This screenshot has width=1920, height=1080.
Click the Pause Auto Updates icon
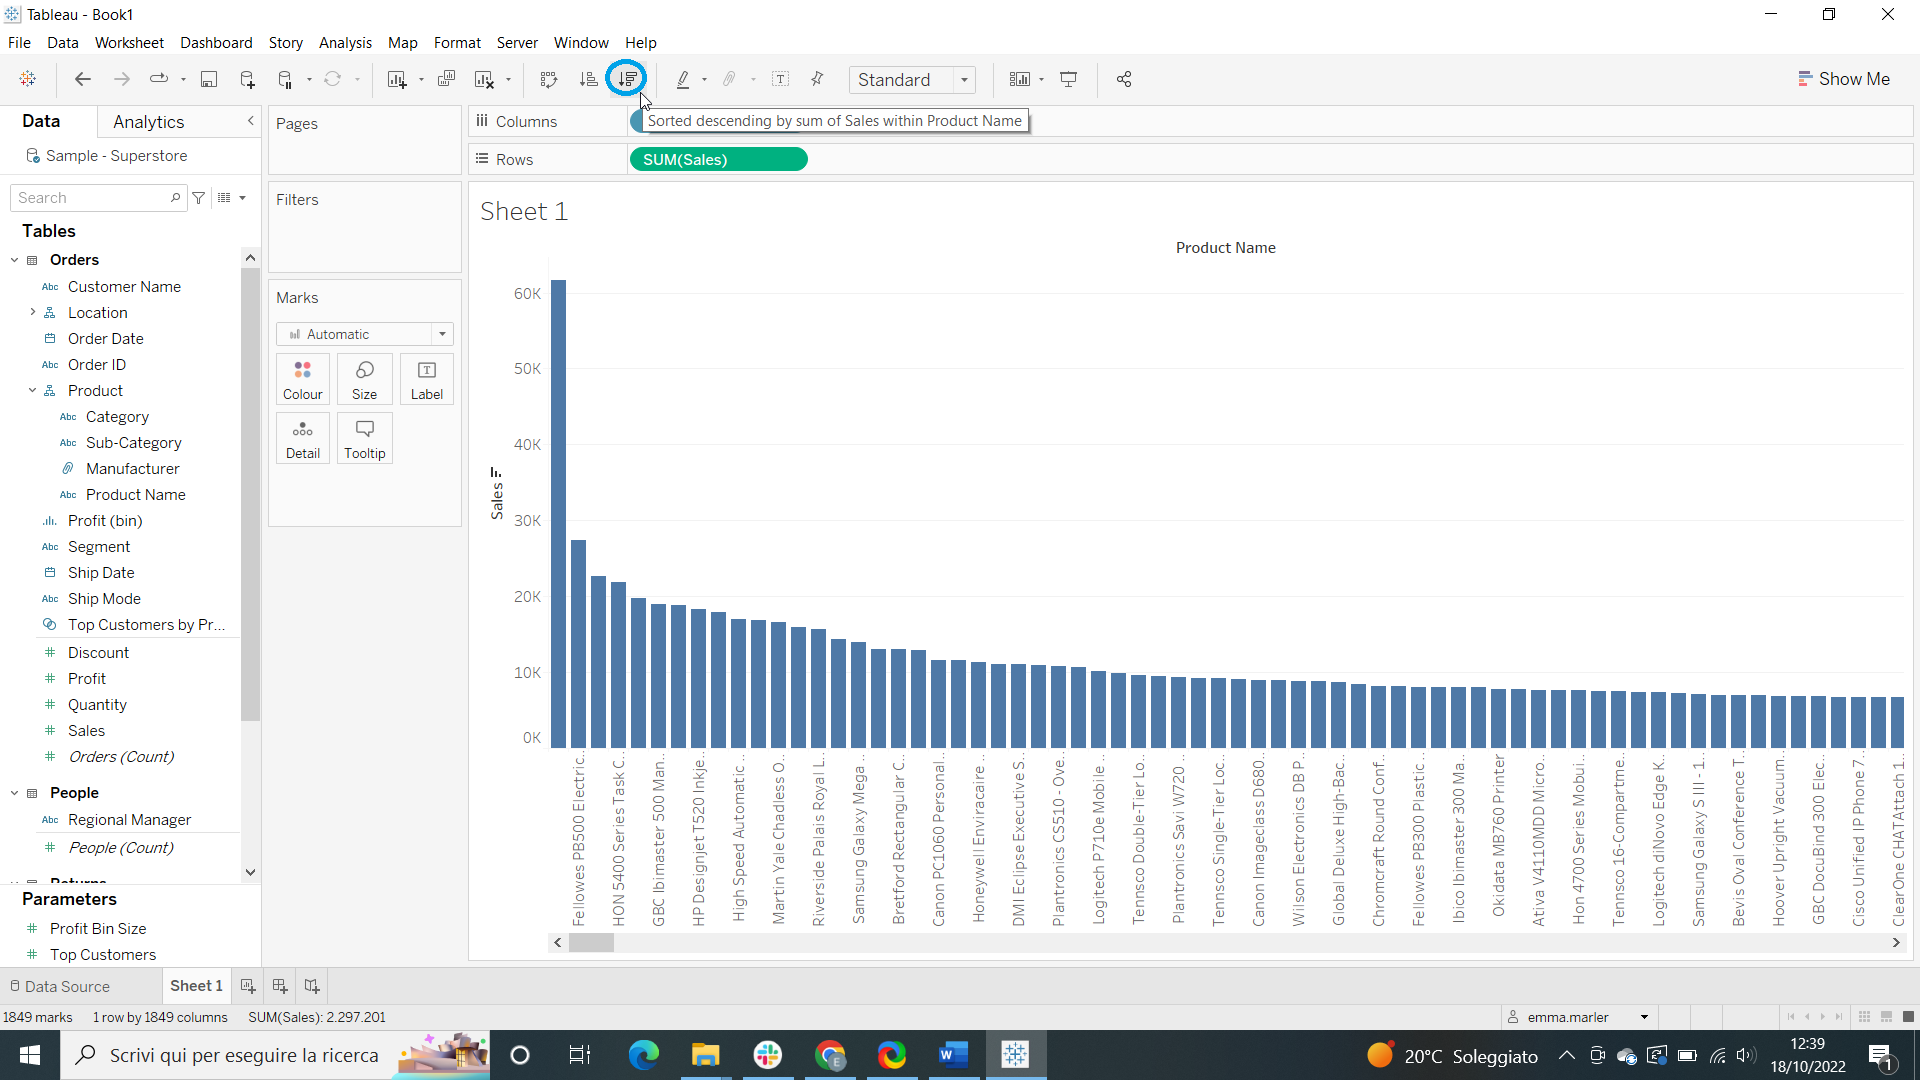click(x=286, y=79)
